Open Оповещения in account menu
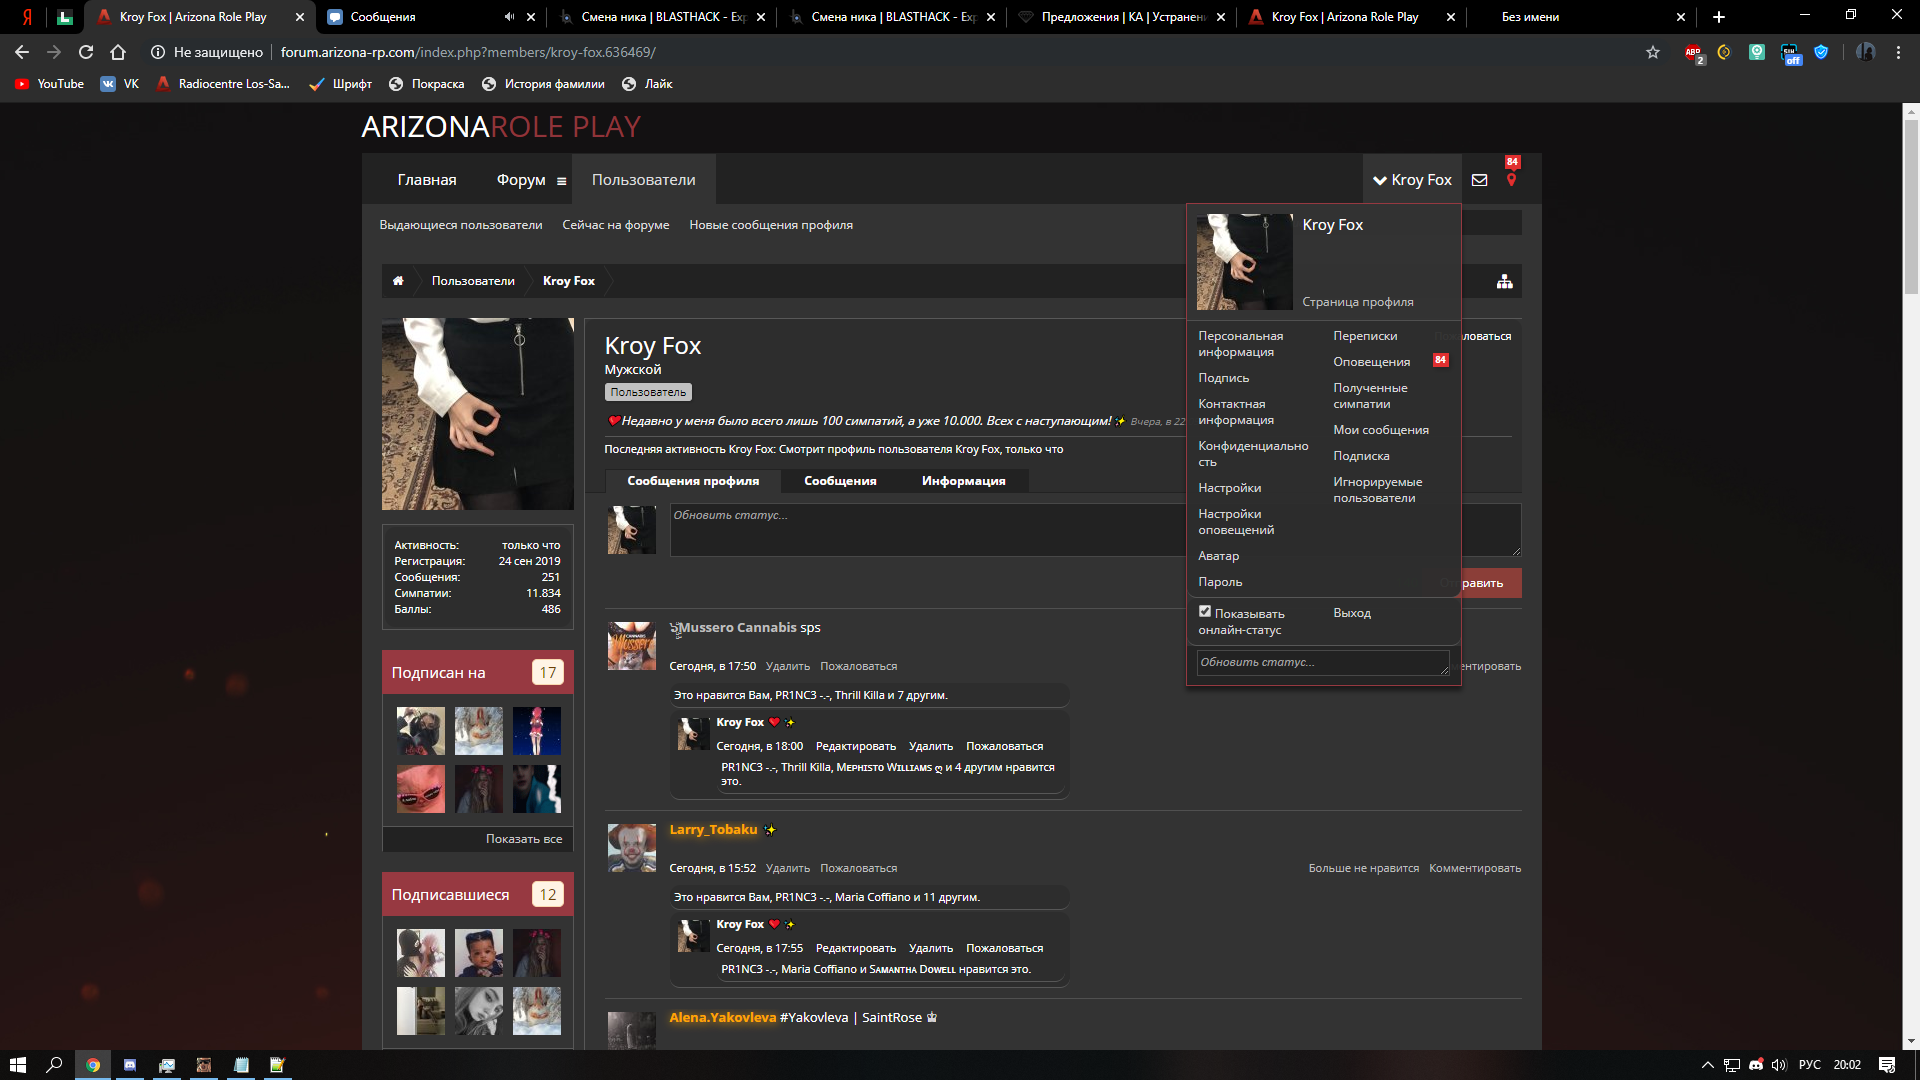Image resolution: width=1920 pixels, height=1080 pixels. [1371, 362]
